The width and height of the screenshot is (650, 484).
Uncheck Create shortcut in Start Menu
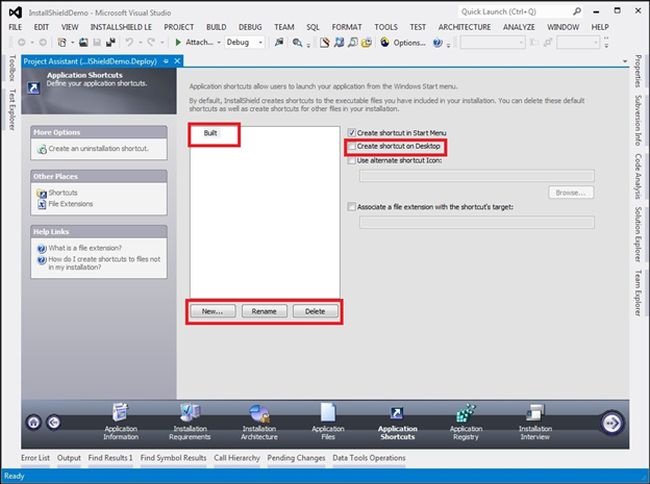point(352,133)
